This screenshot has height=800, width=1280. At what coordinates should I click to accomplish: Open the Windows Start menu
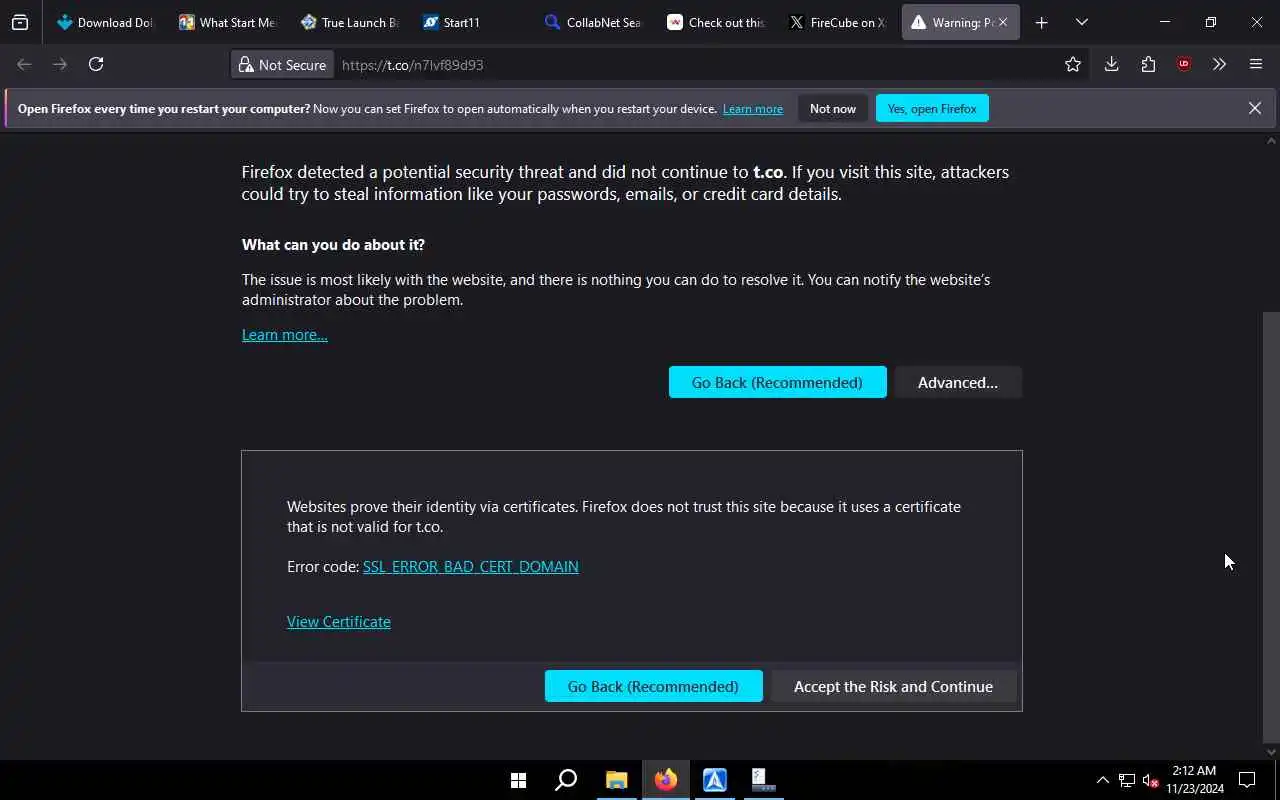point(518,780)
